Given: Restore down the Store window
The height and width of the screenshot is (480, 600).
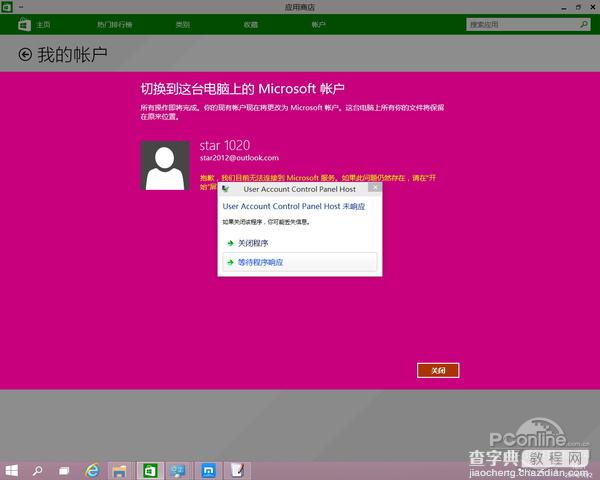Looking at the screenshot, I should click(x=578, y=7).
